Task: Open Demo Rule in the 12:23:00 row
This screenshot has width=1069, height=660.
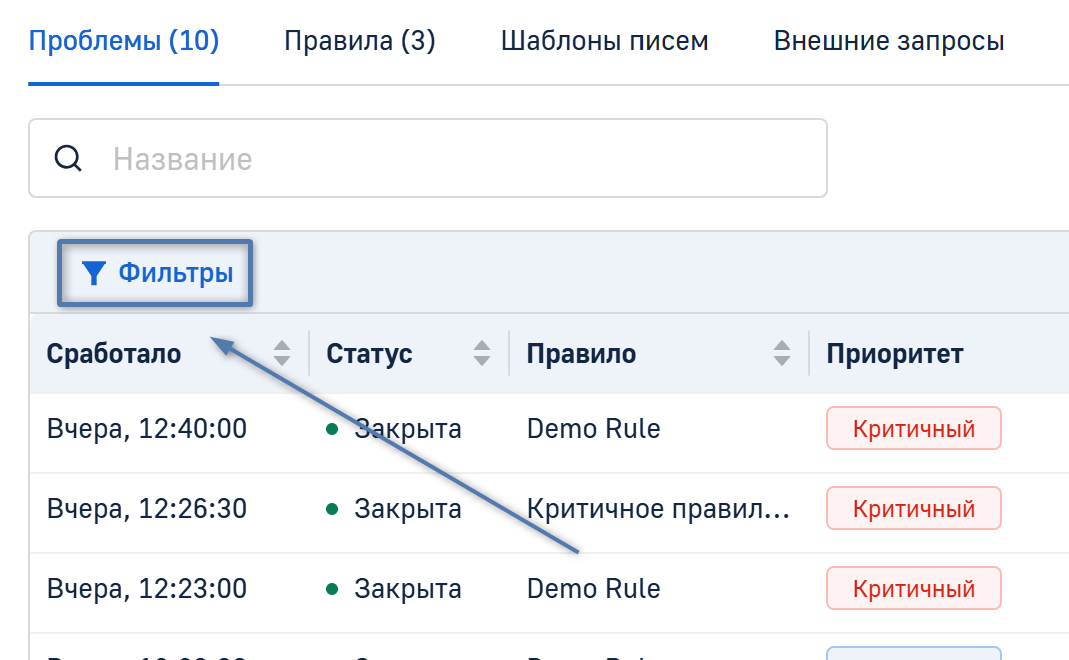Action: (x=593, y=589)
